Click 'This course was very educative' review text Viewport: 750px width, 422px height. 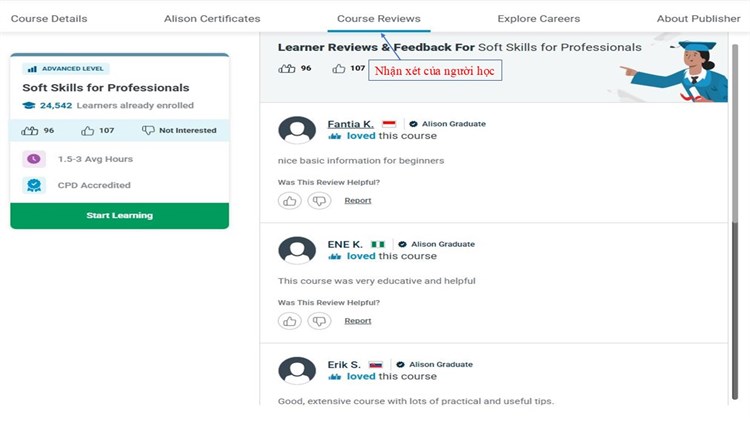377,281
